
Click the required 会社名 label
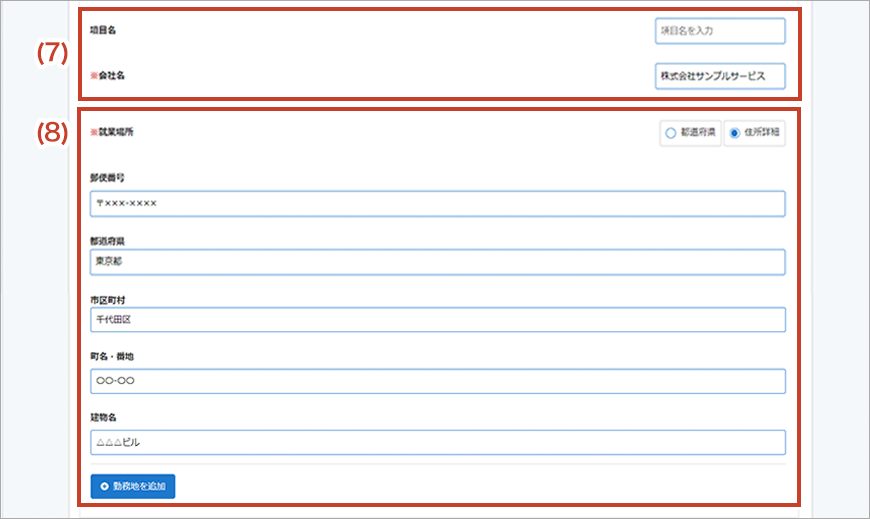coord(108,76)
